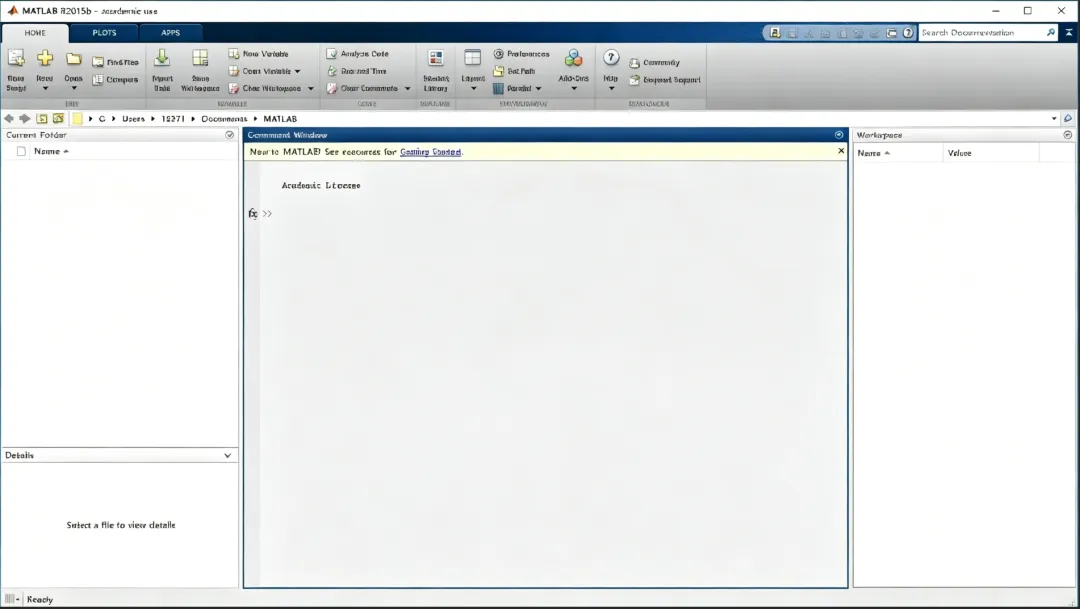The height and width of the screenshot is (609, 1080).
Task: Click the Community button
Action: 654,63
